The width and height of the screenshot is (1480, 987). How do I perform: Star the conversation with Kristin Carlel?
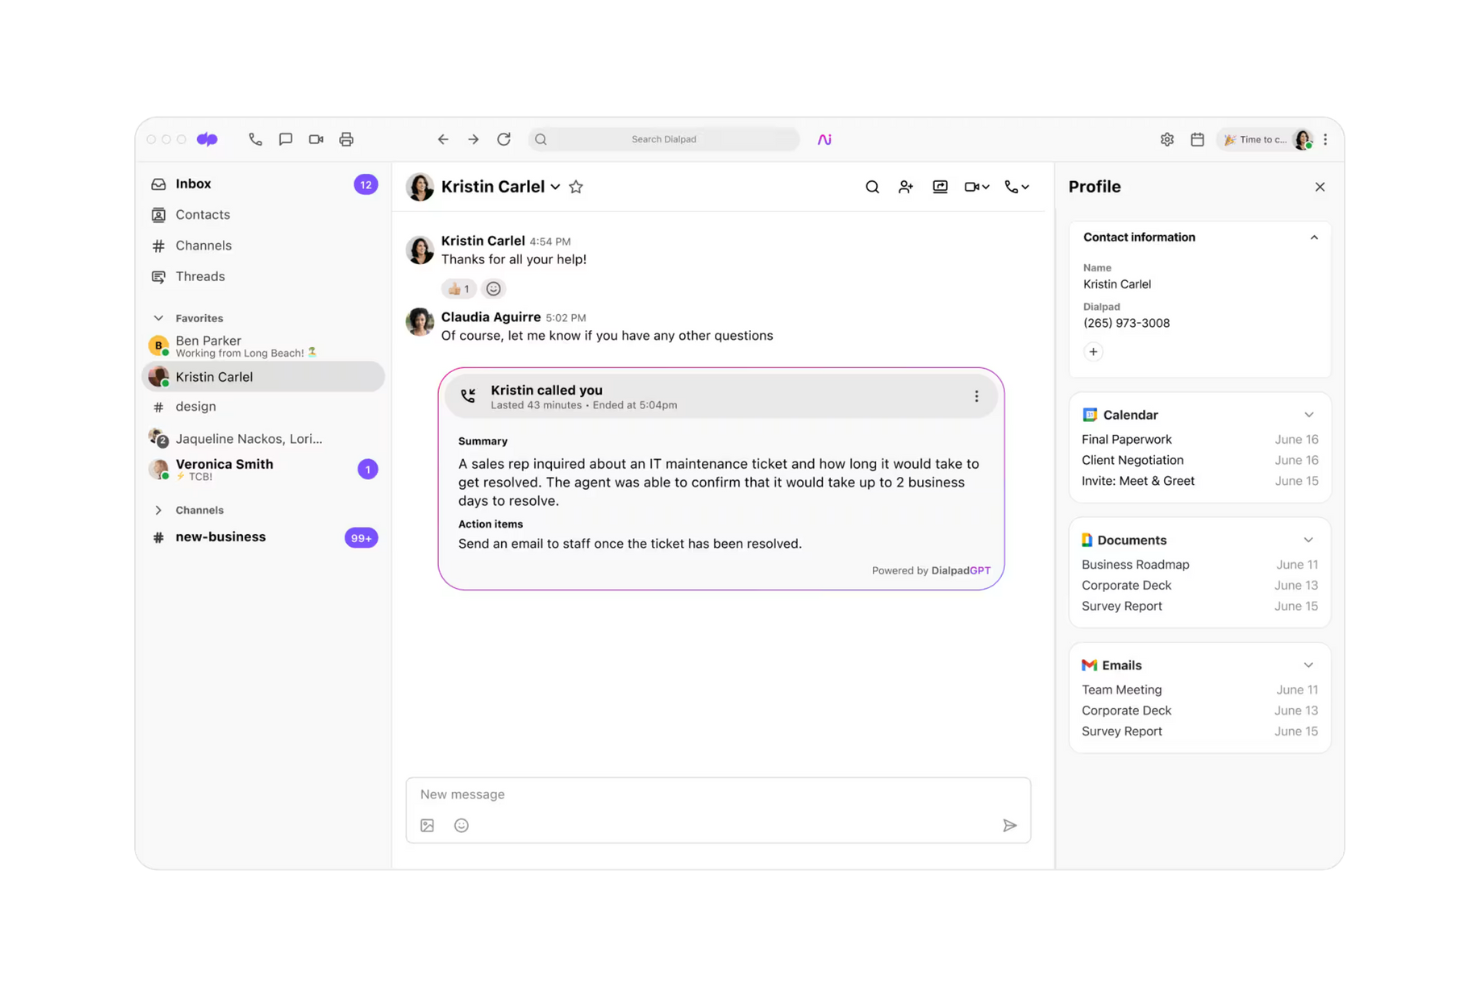[576, 186]
